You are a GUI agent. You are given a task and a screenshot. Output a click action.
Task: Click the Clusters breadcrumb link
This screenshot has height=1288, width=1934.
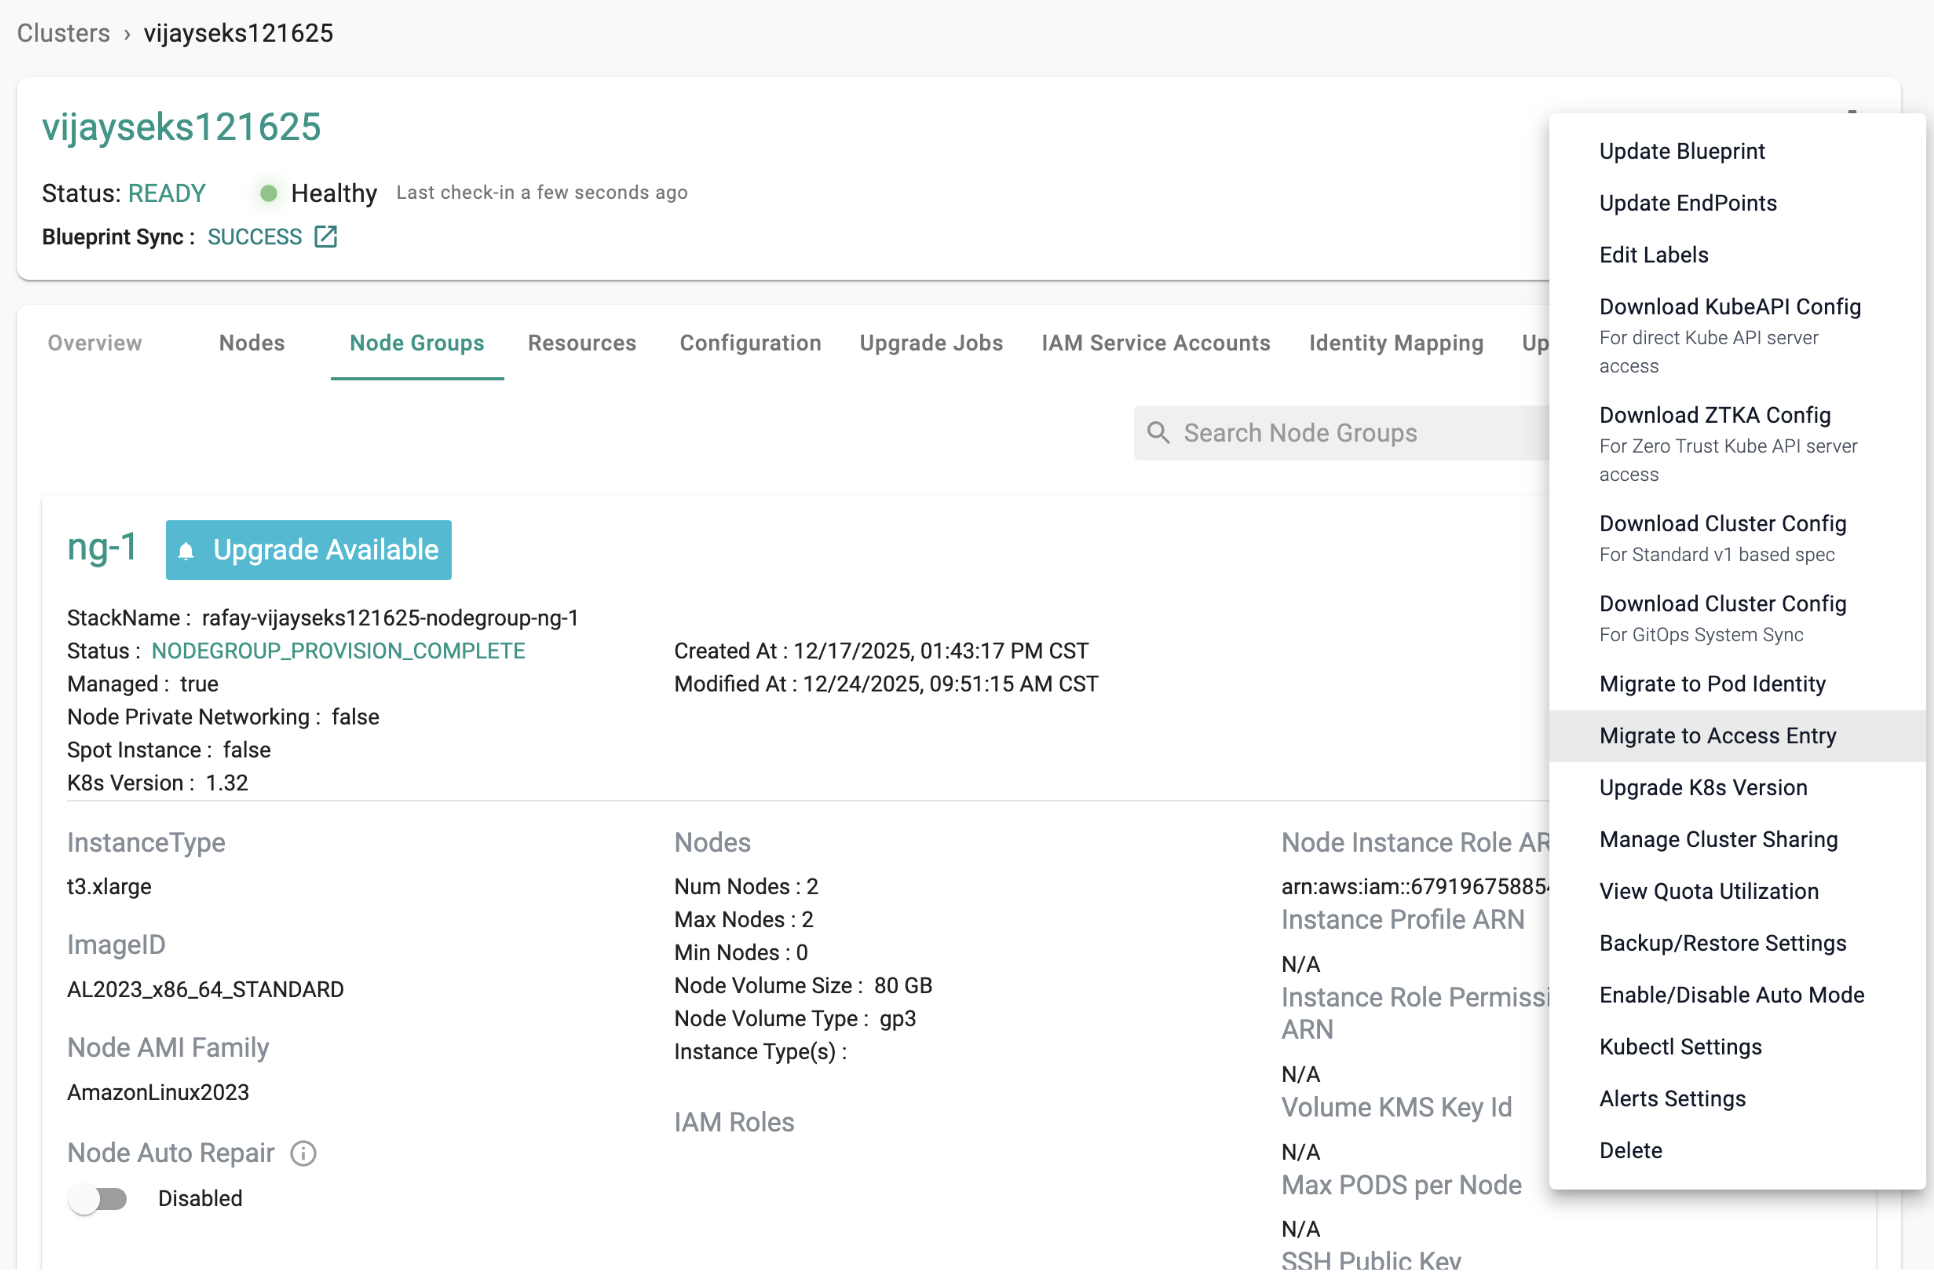(63, 33)
